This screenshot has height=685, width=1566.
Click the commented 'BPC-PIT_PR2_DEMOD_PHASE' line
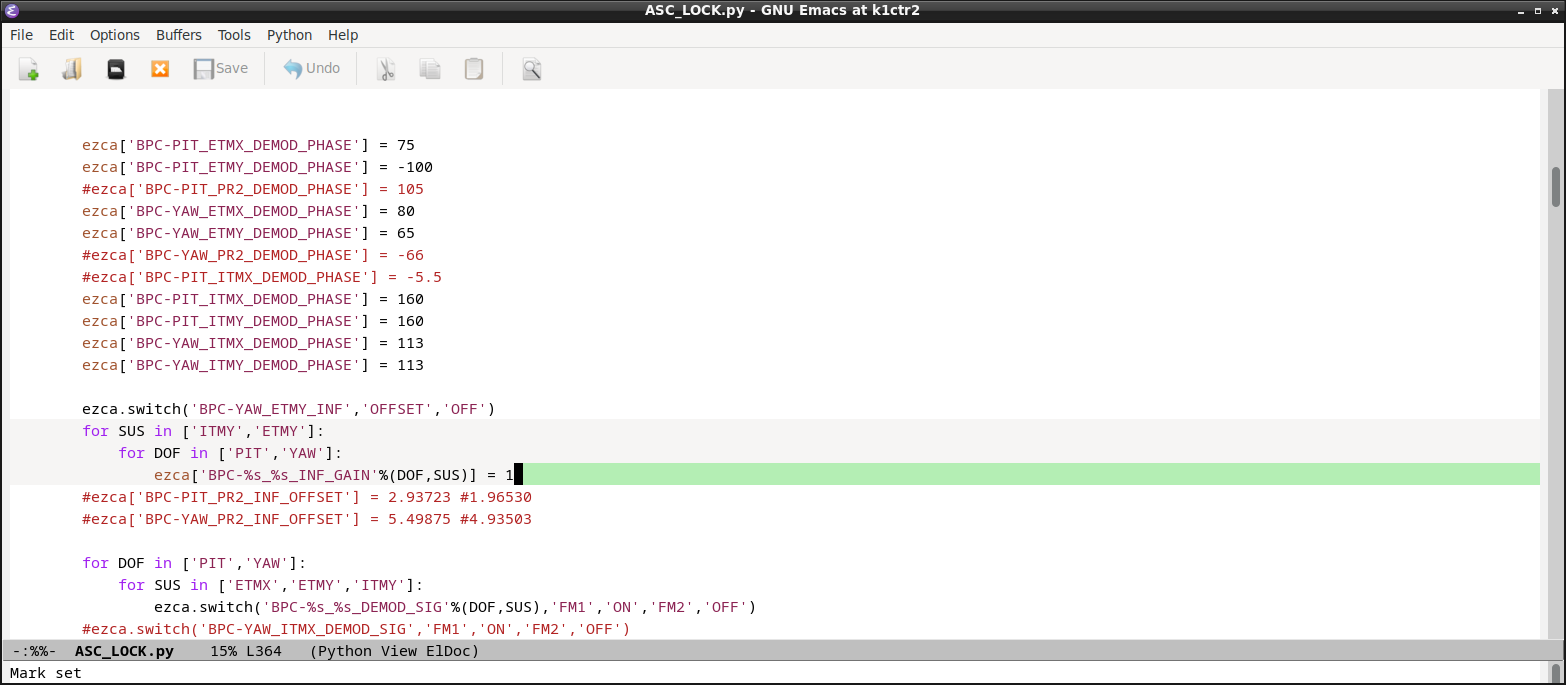click(253, 189)
